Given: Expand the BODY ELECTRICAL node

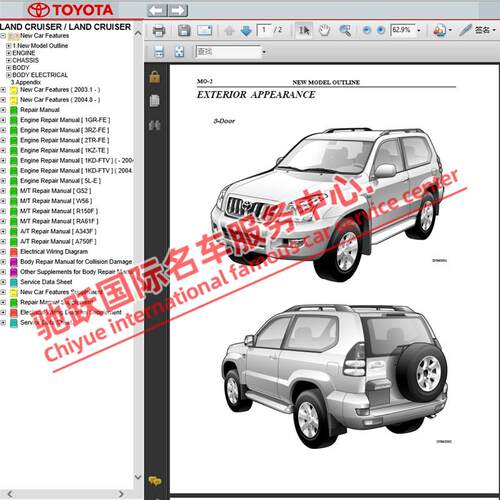Looking at the screenshot, I should (x=9, y=75).
